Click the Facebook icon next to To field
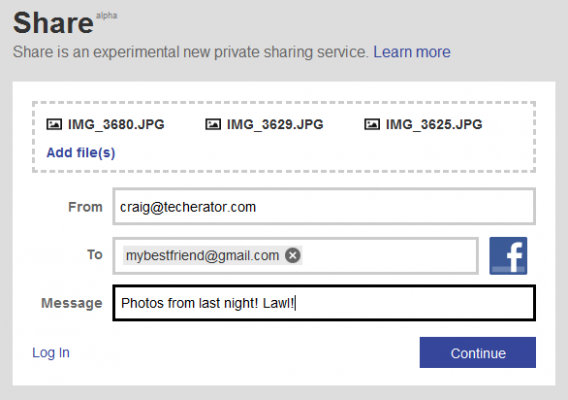The image size is (568, 400). tap(508, 256)
